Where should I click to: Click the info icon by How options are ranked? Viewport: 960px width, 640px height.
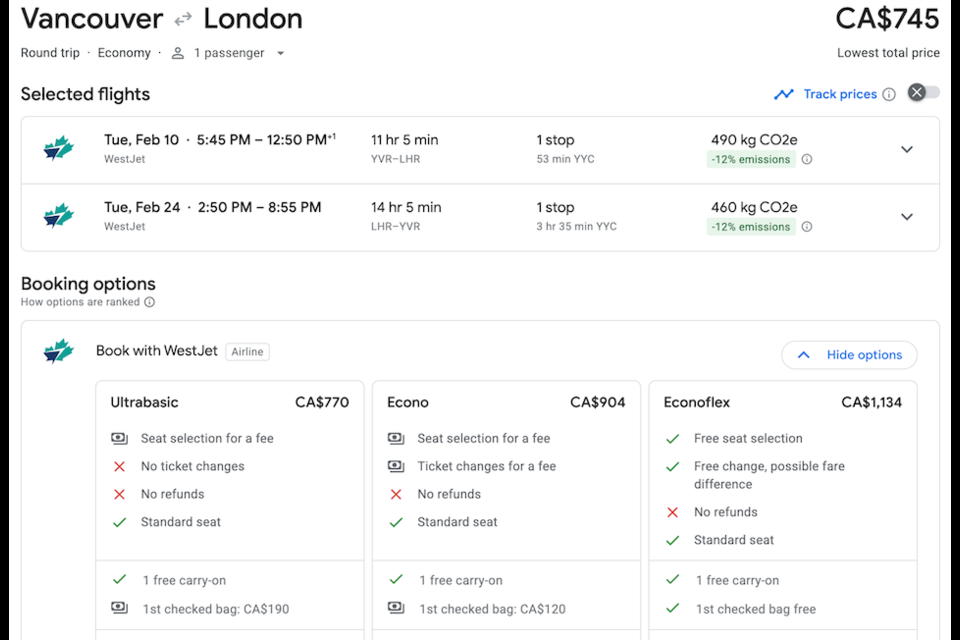pos(149,302)
